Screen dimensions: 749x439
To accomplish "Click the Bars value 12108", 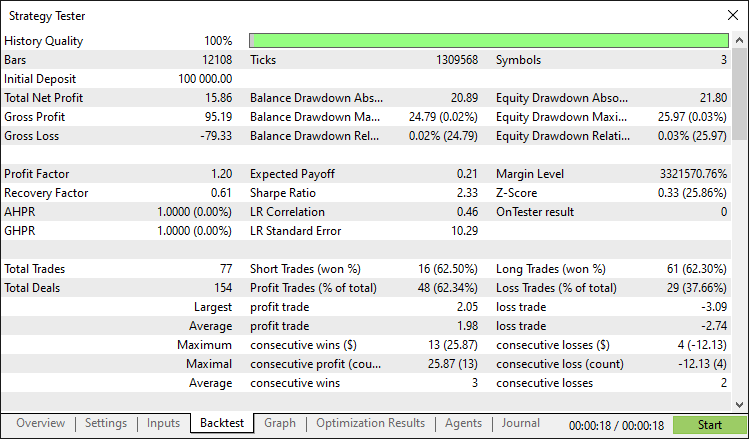I will (217, 60).
